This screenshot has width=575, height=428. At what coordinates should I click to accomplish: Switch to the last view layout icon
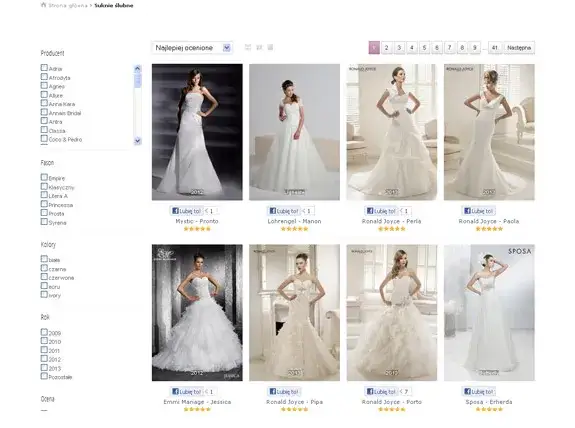270,47
